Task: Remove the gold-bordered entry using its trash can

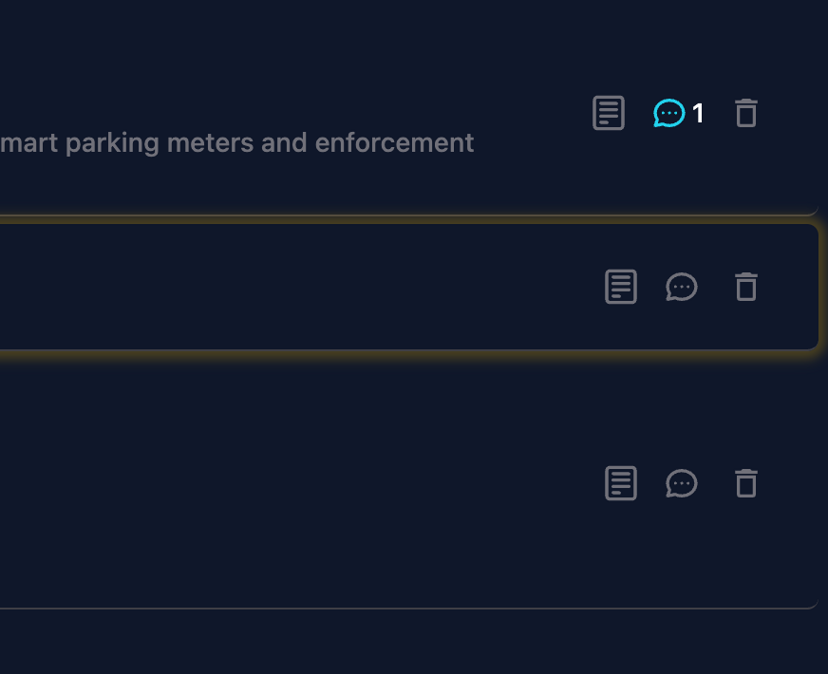Action: click(746, 287)
